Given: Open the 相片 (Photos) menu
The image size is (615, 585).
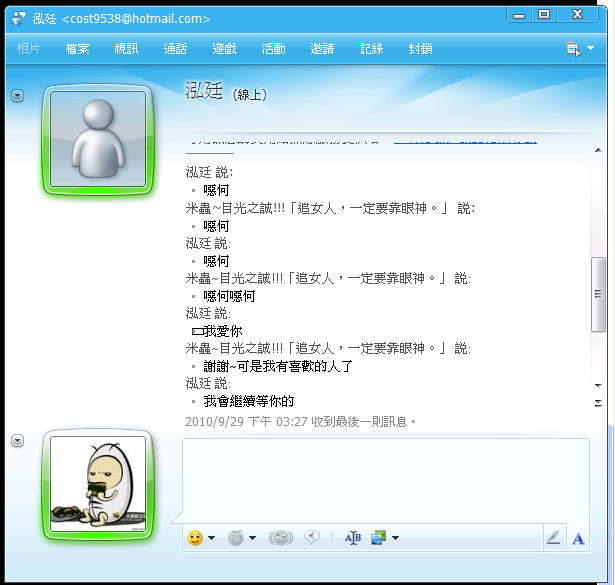Looking at the screenshot, I should [28, 49].
